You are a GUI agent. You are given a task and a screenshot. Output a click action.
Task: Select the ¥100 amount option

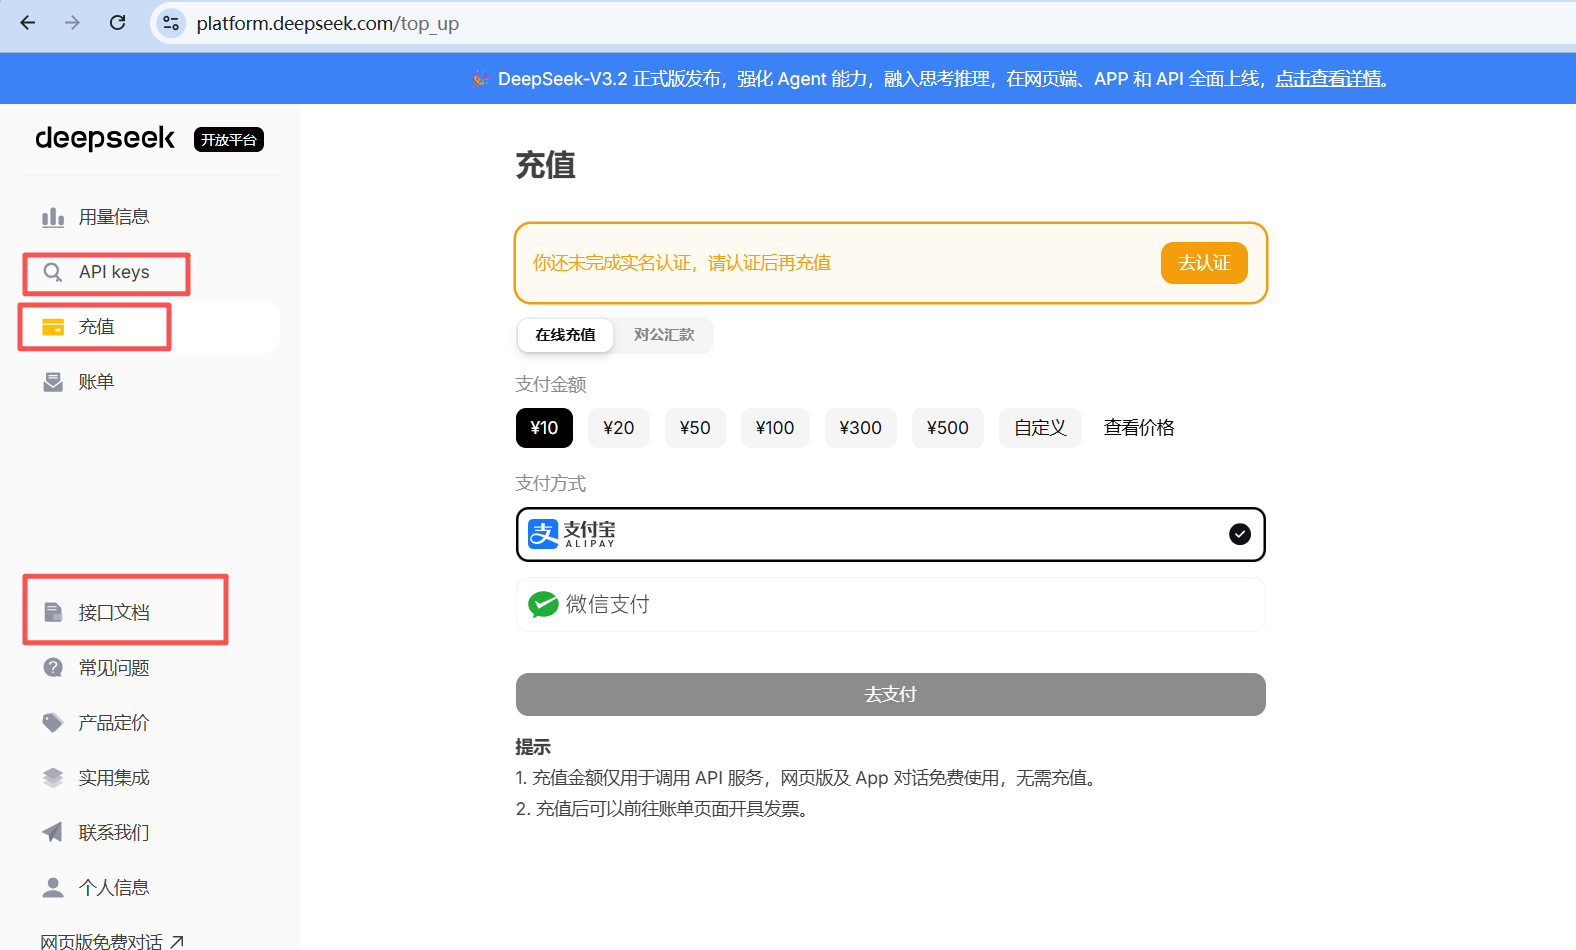click(775, 428)
